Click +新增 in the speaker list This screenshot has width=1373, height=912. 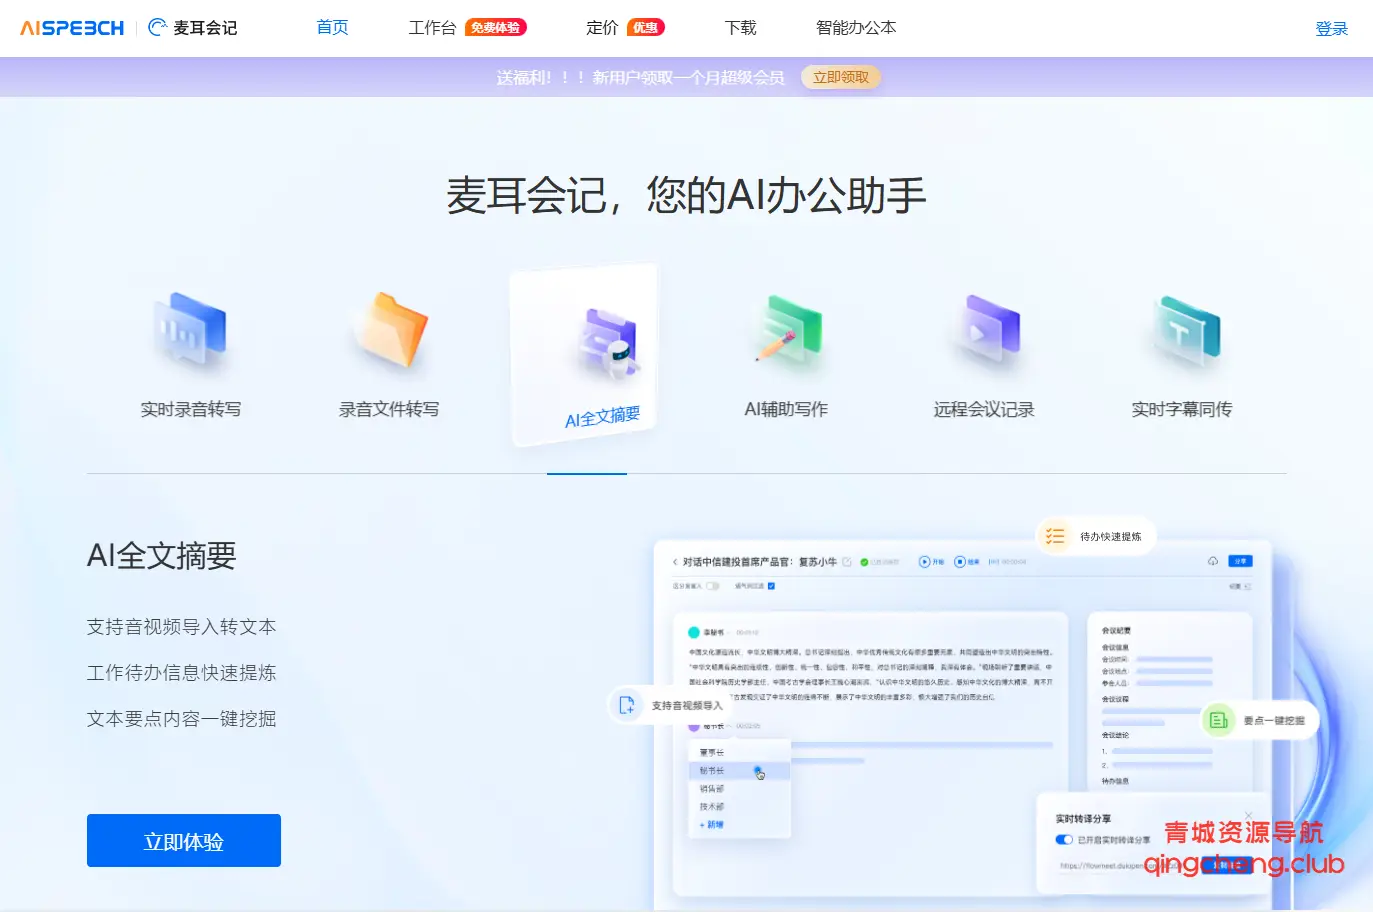pyautogui.click(x=712, y=823)
